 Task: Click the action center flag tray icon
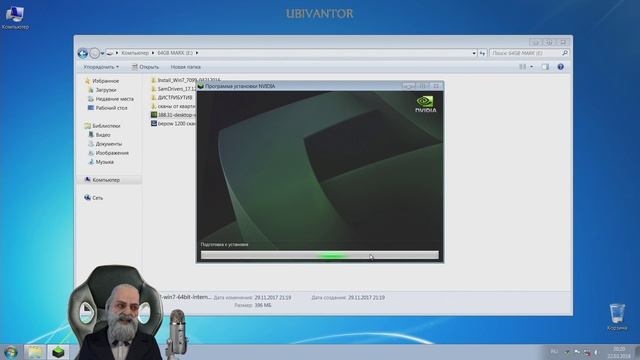577,352
